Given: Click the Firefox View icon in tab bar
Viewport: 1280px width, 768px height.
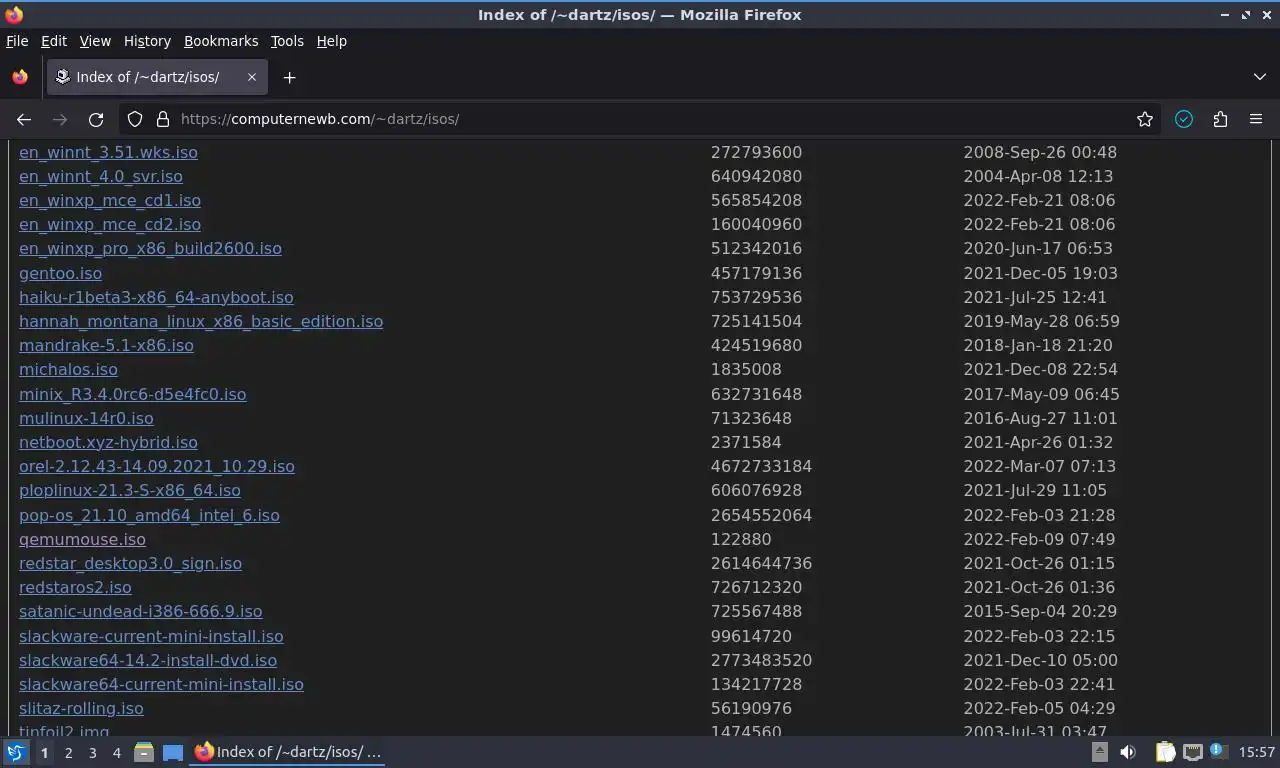Looking at the screenshot, I should [x=20, y=77].
